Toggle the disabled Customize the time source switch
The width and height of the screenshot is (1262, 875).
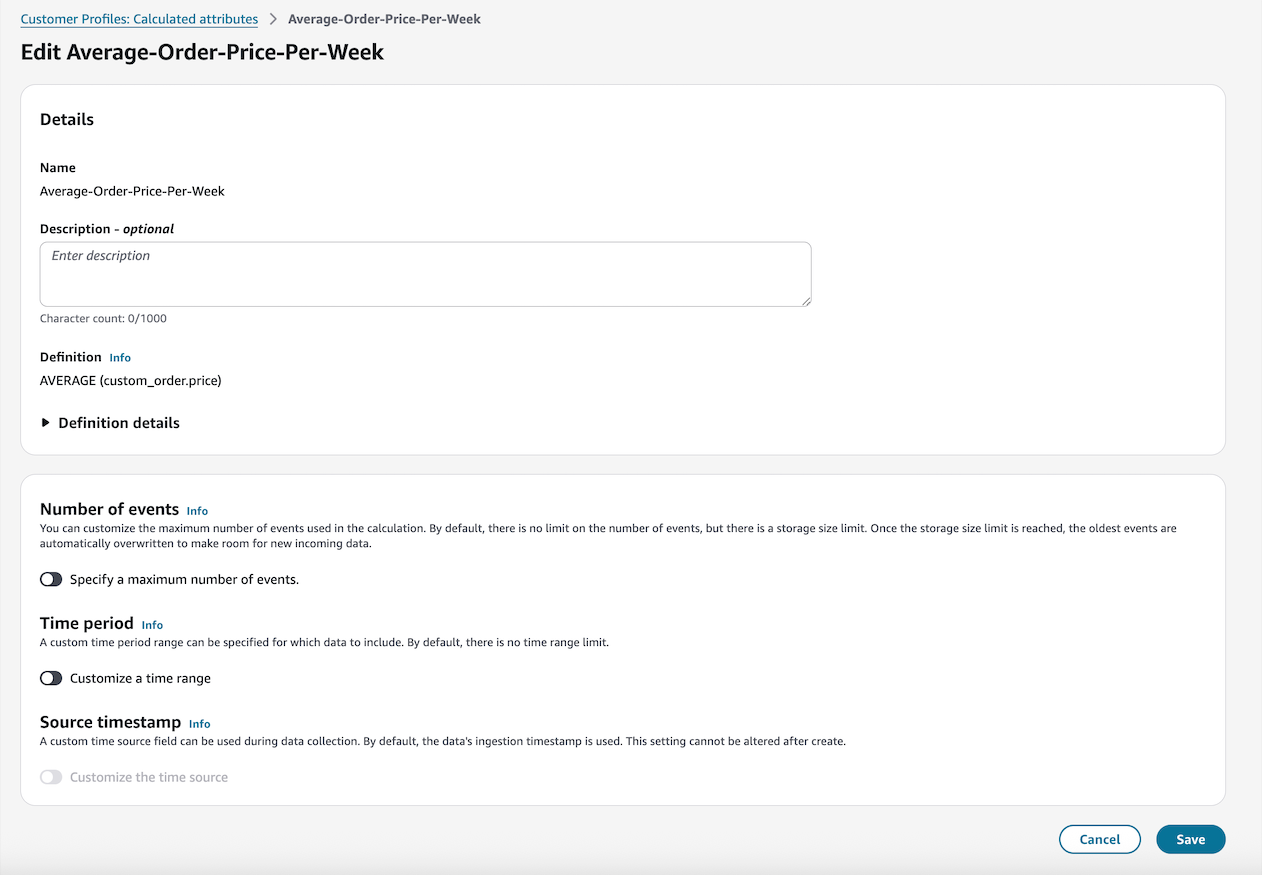51,777
